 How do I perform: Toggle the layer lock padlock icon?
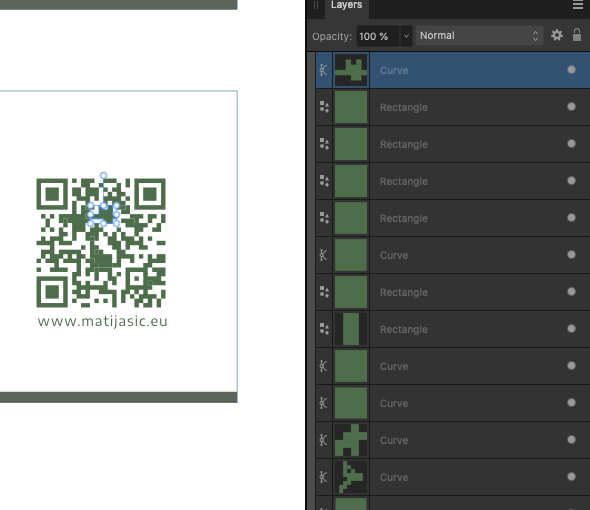coord(577,35)
